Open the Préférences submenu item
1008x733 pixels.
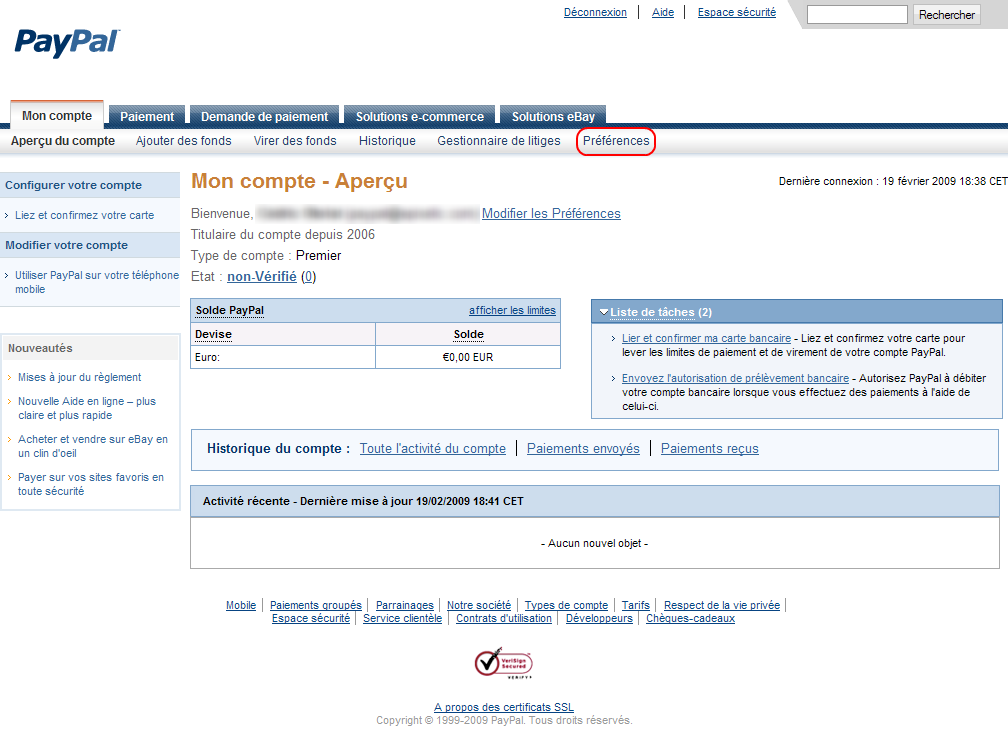[616, 141]
